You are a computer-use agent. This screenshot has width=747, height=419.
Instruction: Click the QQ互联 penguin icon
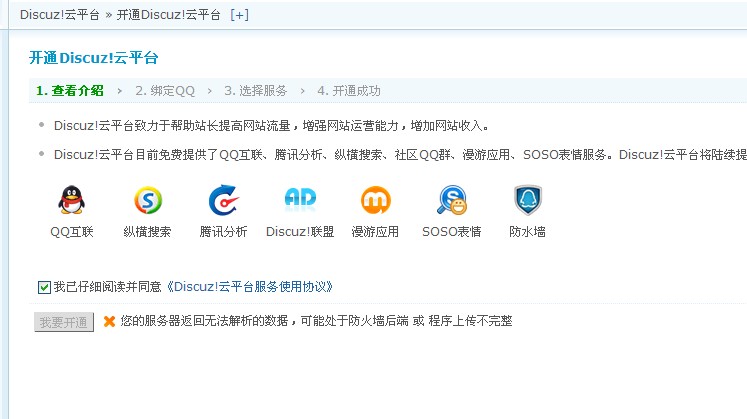[71, 200]
